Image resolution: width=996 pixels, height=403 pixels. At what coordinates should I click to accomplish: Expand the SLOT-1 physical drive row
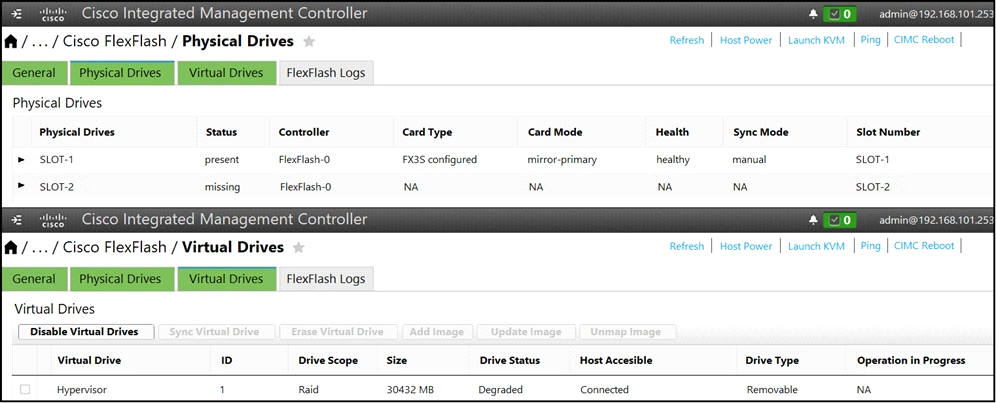pos(22,160)
